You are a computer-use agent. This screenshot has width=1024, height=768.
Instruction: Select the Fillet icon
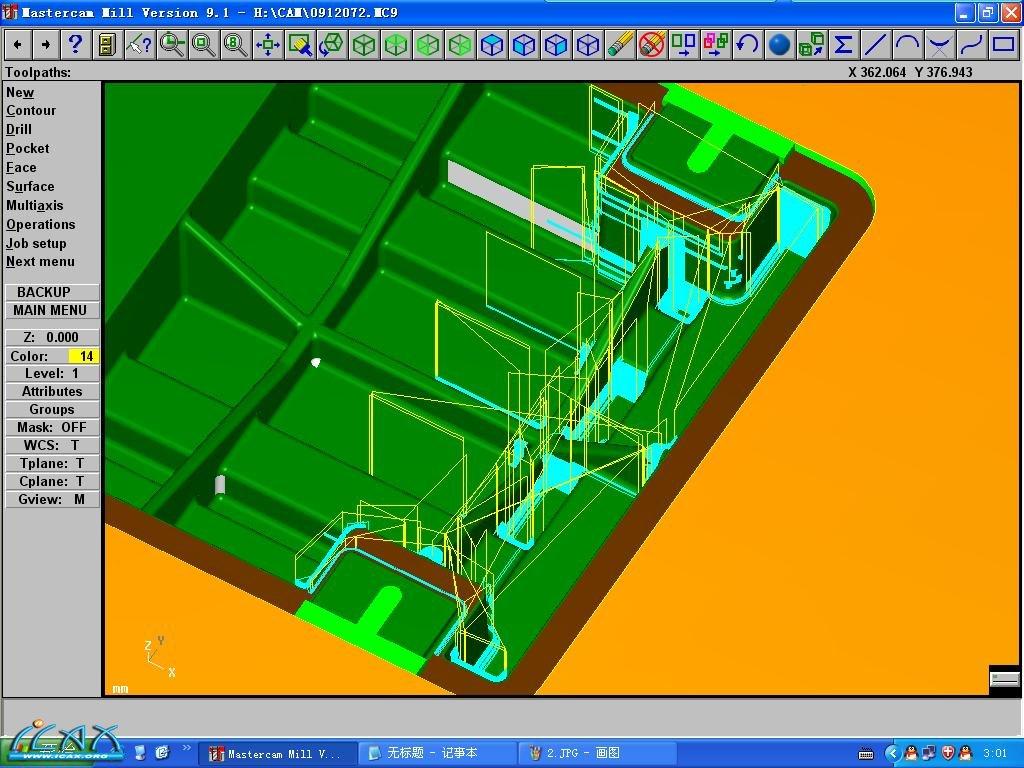click(939, 45)
